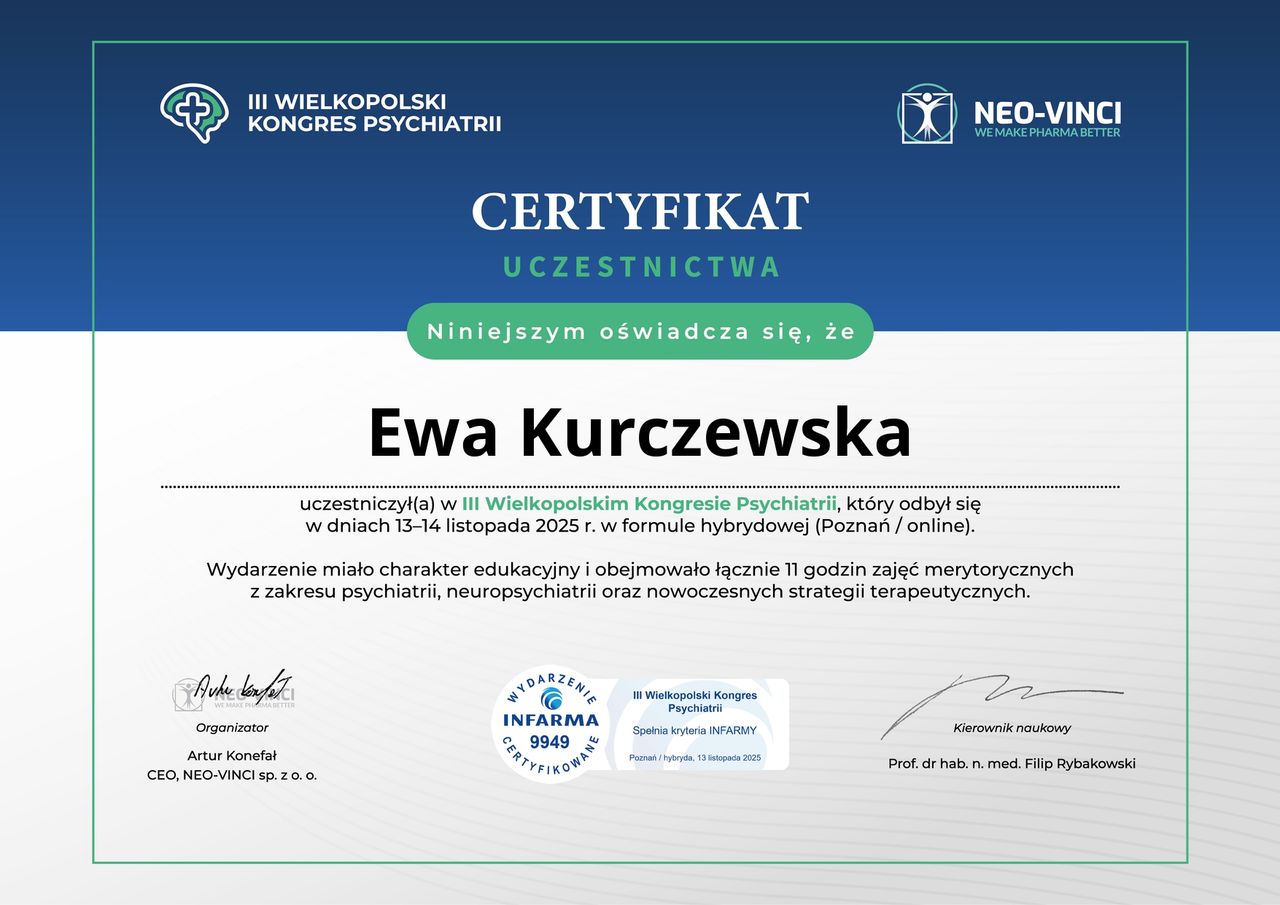Click the III Wielkopolski Kongres Psychiatrii header title

point(374,113)
